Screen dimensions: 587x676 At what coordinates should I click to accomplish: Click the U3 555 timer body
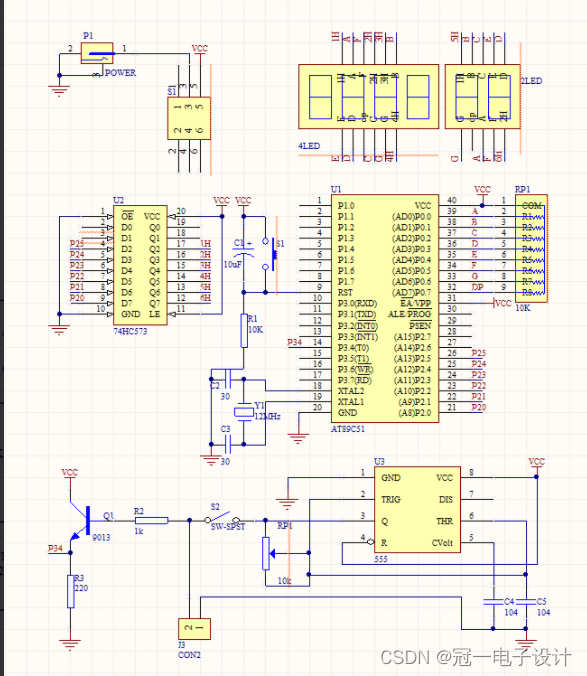click(417, 510)
